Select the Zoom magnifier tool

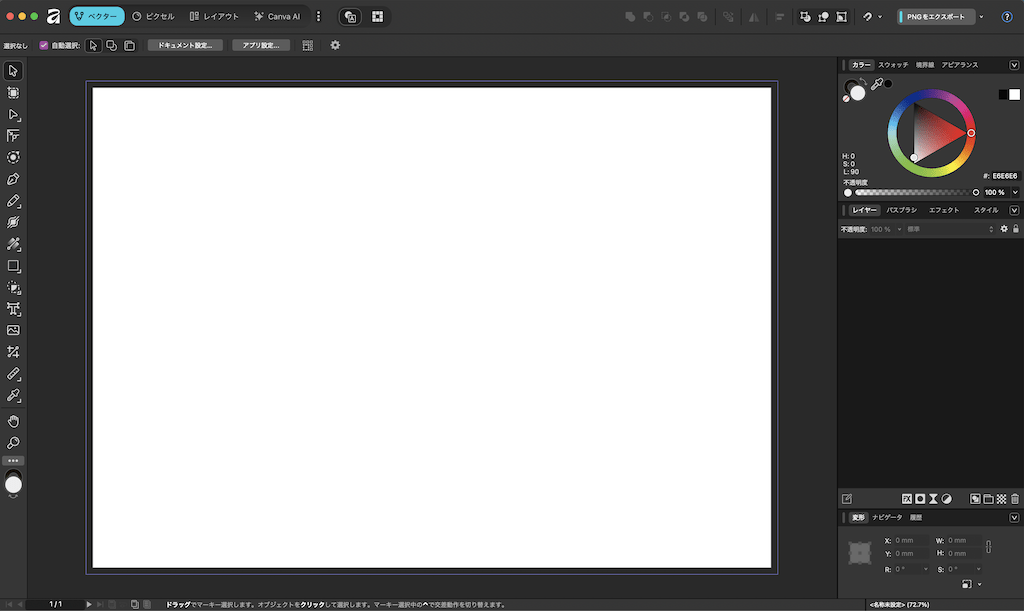pos(13,443)
